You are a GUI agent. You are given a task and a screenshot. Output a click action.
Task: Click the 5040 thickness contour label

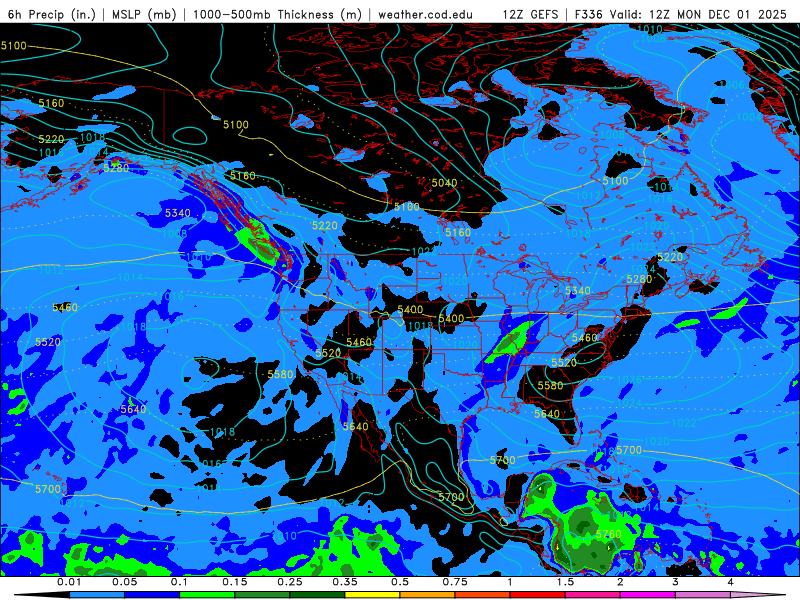tap(444, 183)
